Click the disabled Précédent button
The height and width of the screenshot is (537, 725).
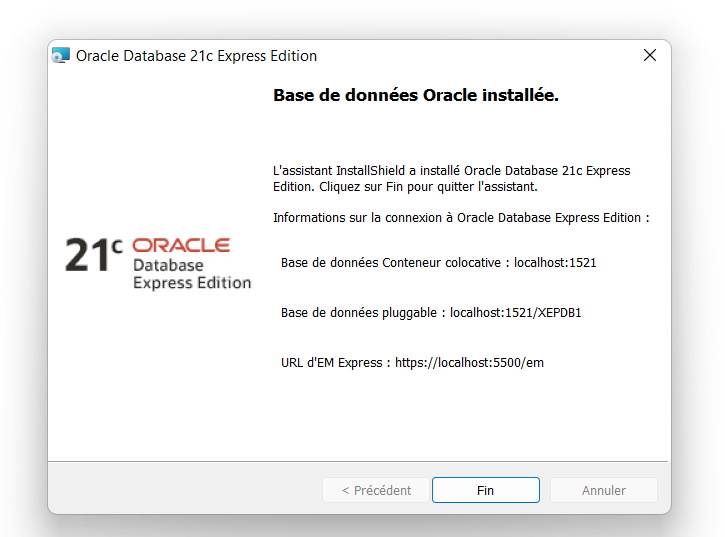(x=376, y=490)
